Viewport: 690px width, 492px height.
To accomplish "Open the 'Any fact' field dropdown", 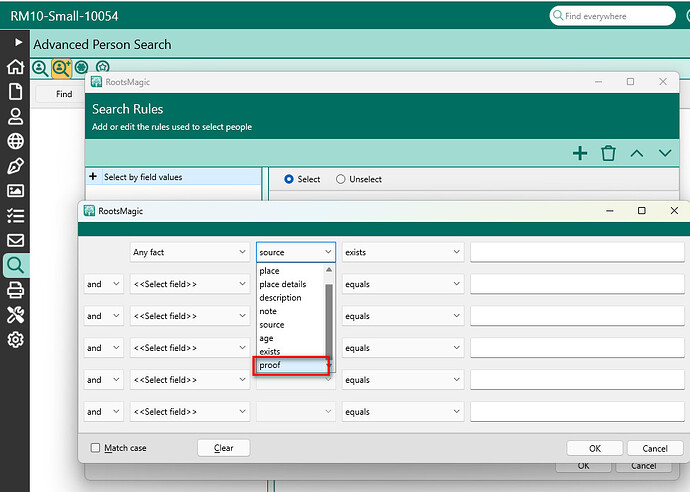I will coord(190,252).
